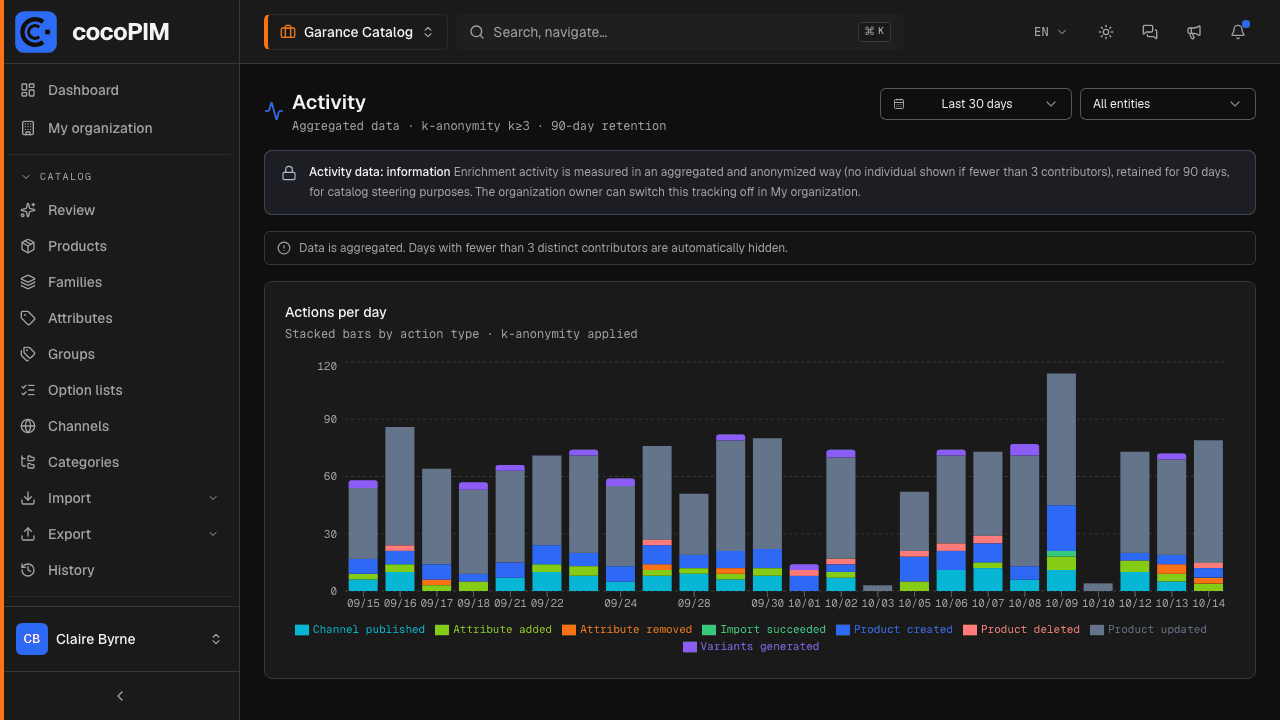Screen dimensions: 1280x720
Task: Click the Product created legend entry
Action: click(x=894, y=630)
